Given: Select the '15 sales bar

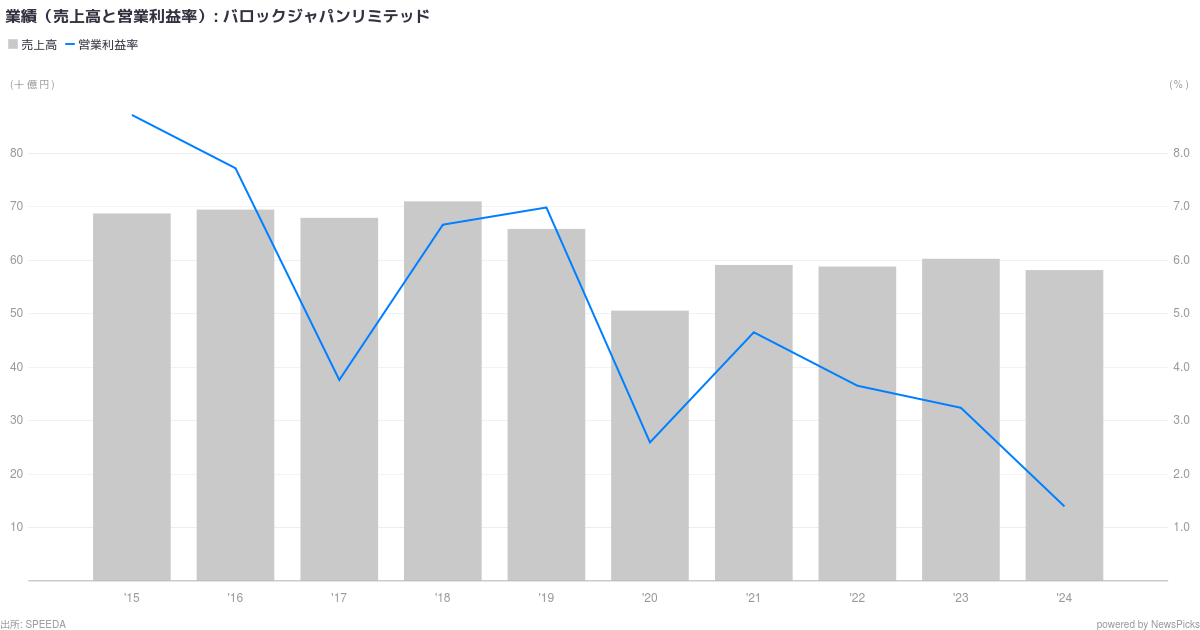Looking at the screenshot, I should point(132,397).
